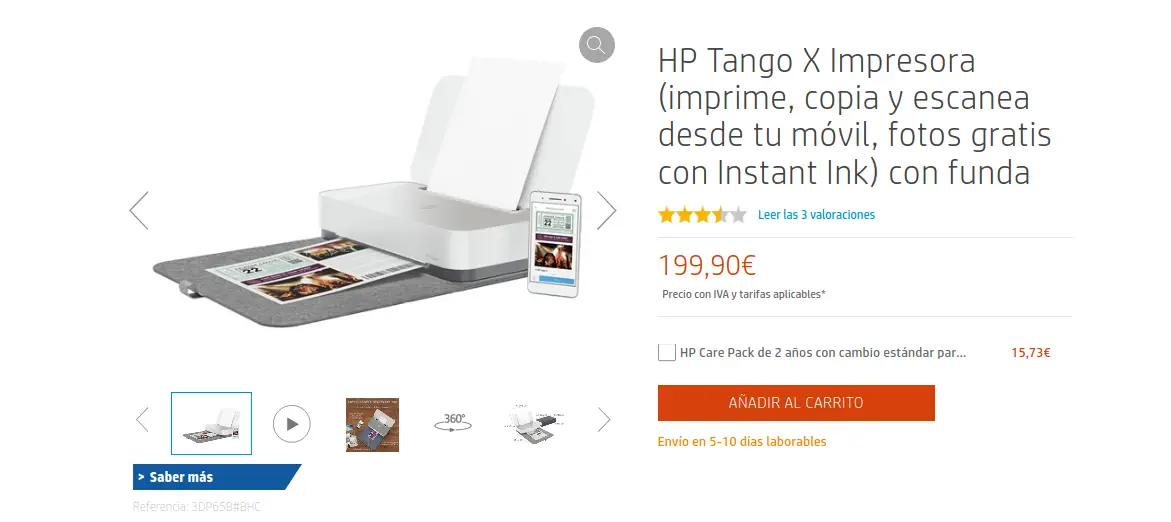1171x522 pixels.
Task: Click the HP Care Pack option label
Action: tap(823, 353)
